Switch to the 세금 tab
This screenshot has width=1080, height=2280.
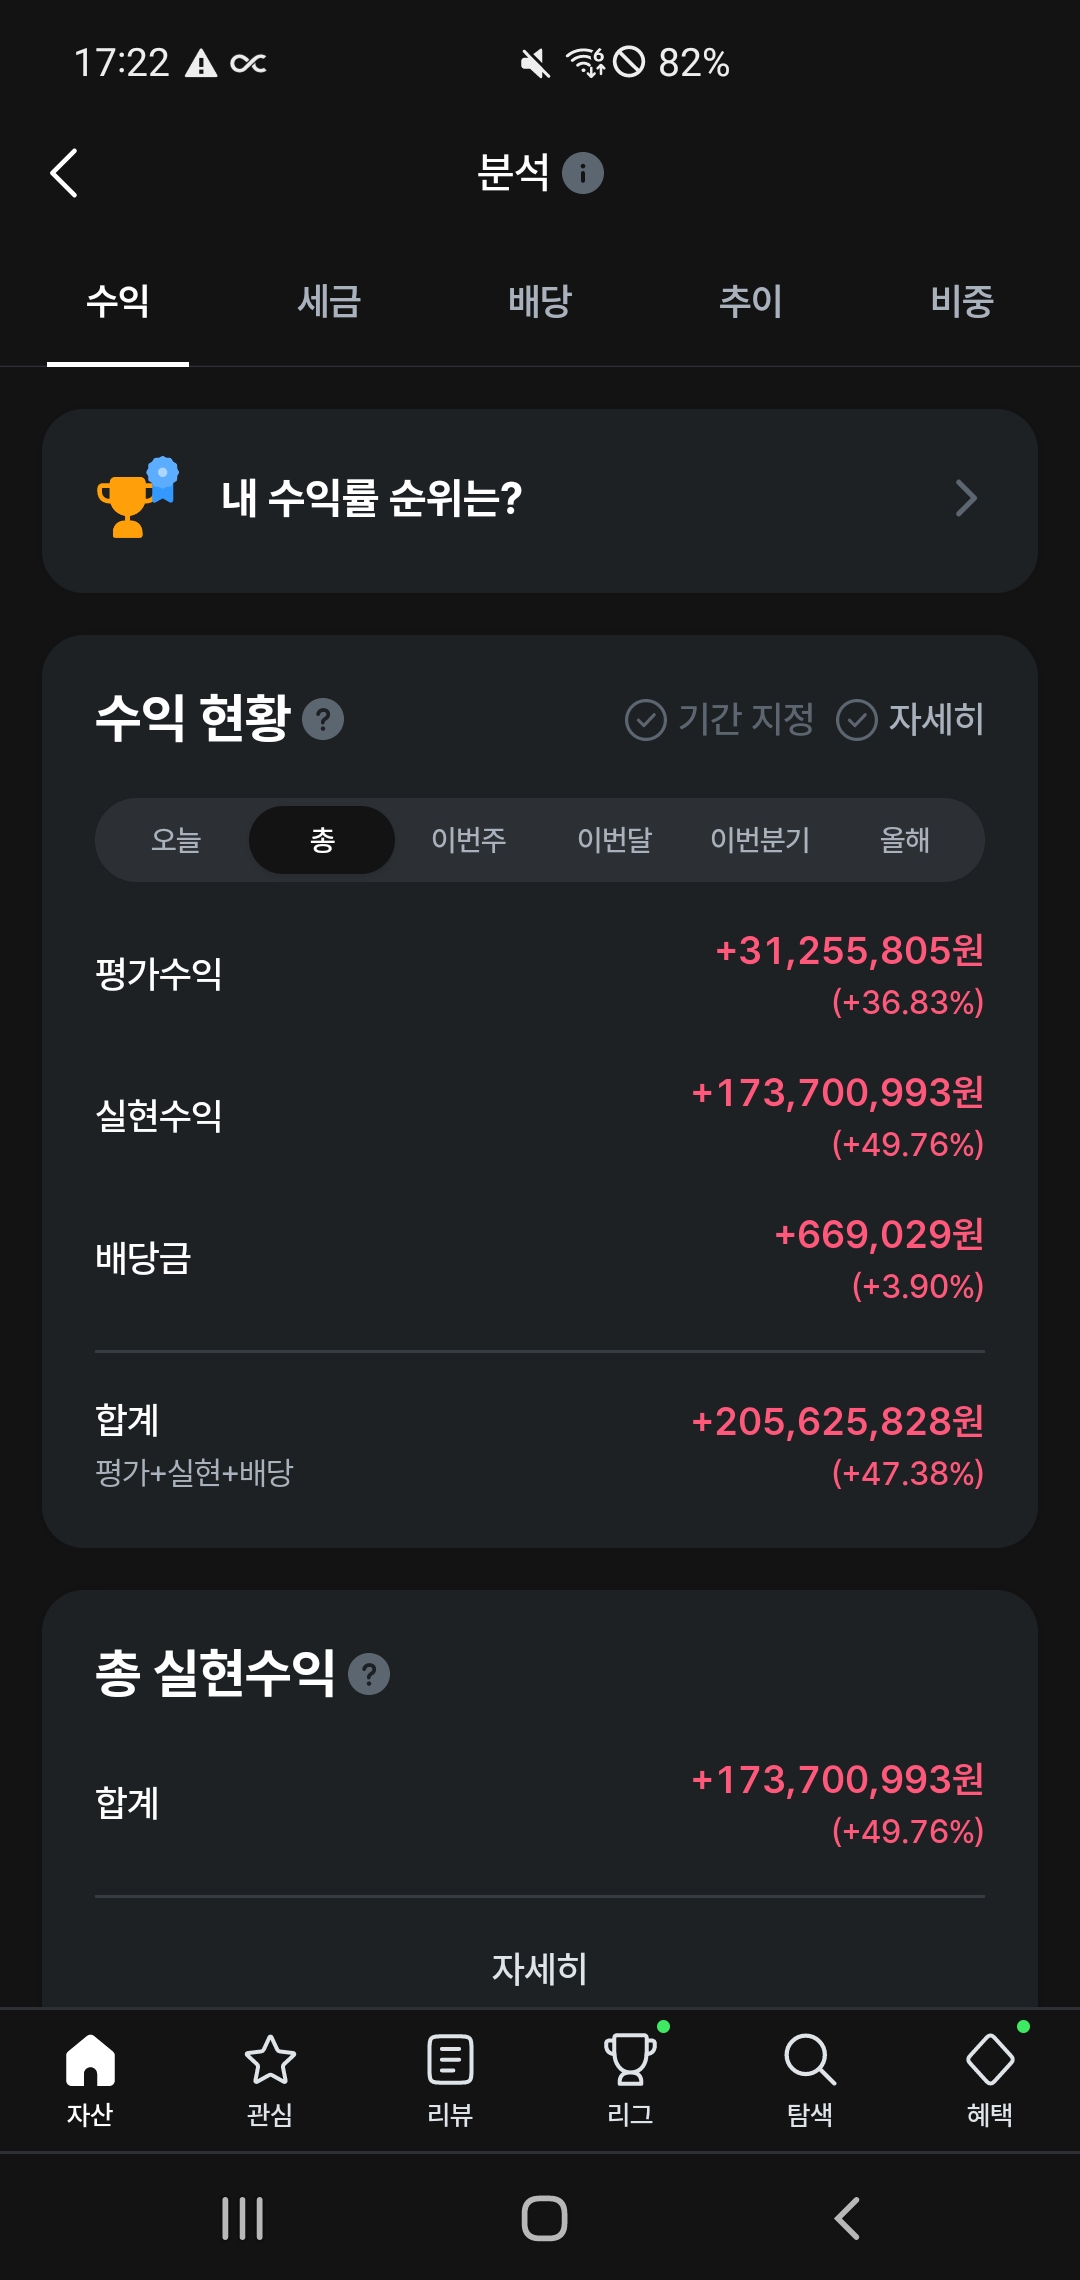pyautogui.click(x=329, y=301)
